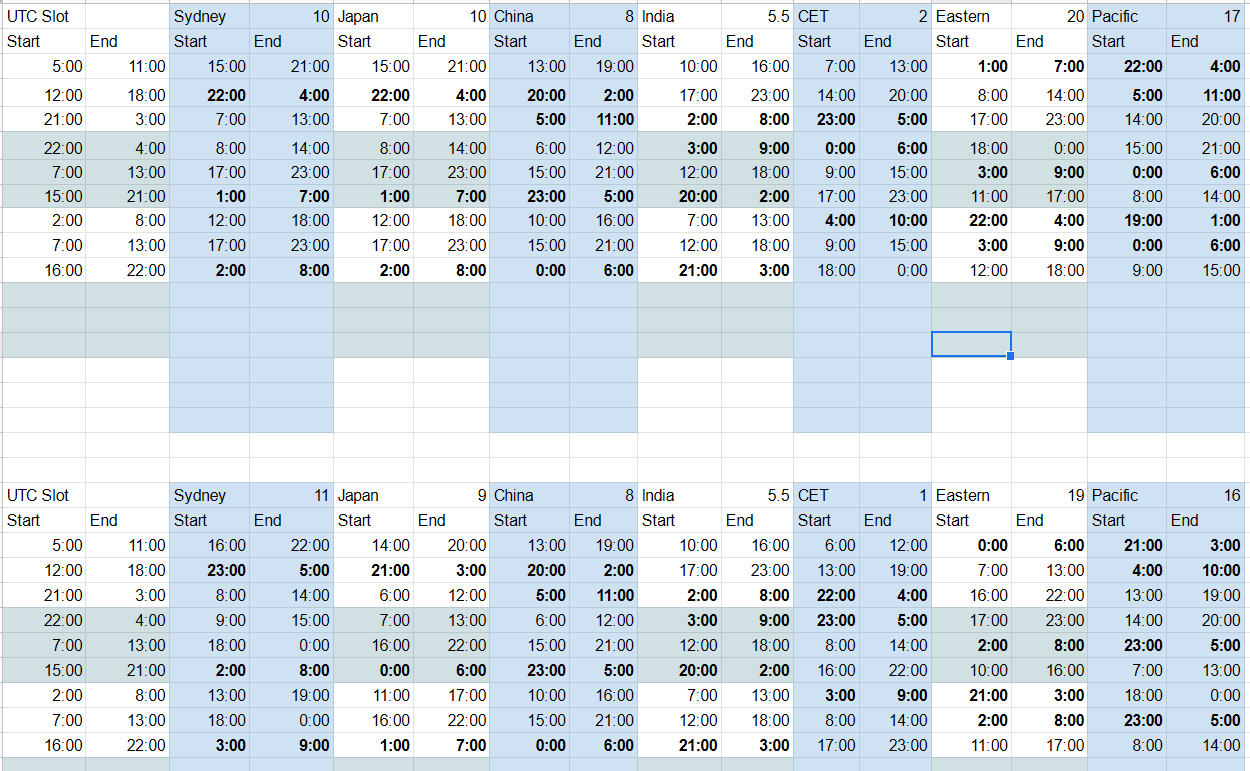Select UTC End 3:00 in the upper table
Screen dimensions: 1250x771
(127, 119)
